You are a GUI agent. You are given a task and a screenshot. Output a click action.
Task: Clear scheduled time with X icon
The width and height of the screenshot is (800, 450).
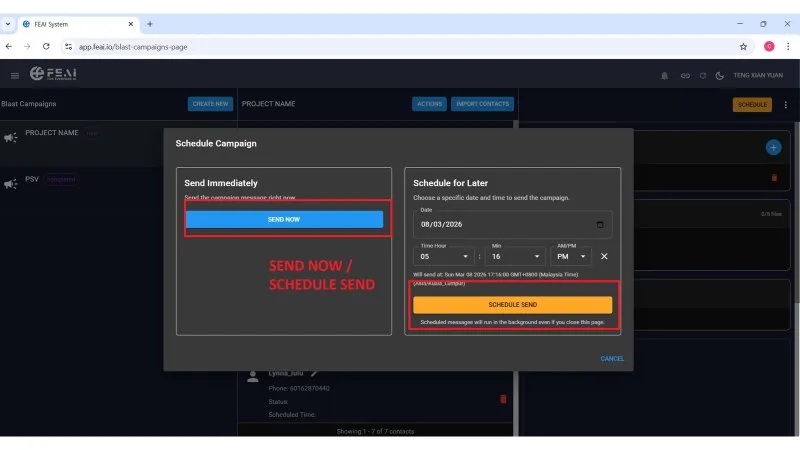pos(604,256)
